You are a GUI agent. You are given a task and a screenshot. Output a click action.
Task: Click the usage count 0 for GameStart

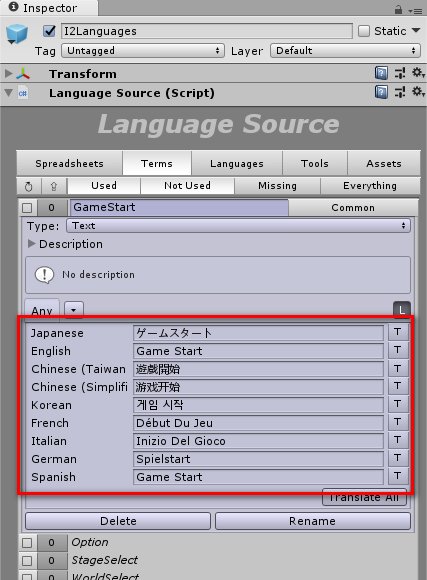point(51,208)
